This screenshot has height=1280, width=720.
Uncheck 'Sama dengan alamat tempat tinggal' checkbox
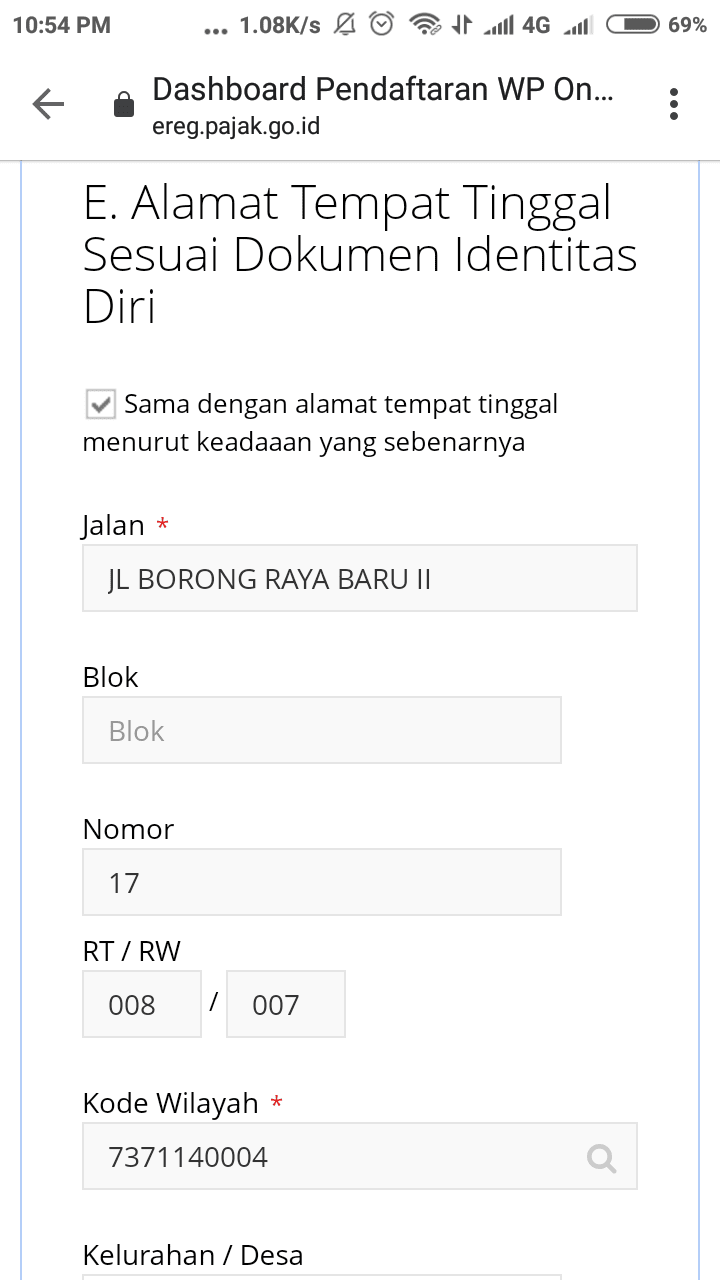101,405
